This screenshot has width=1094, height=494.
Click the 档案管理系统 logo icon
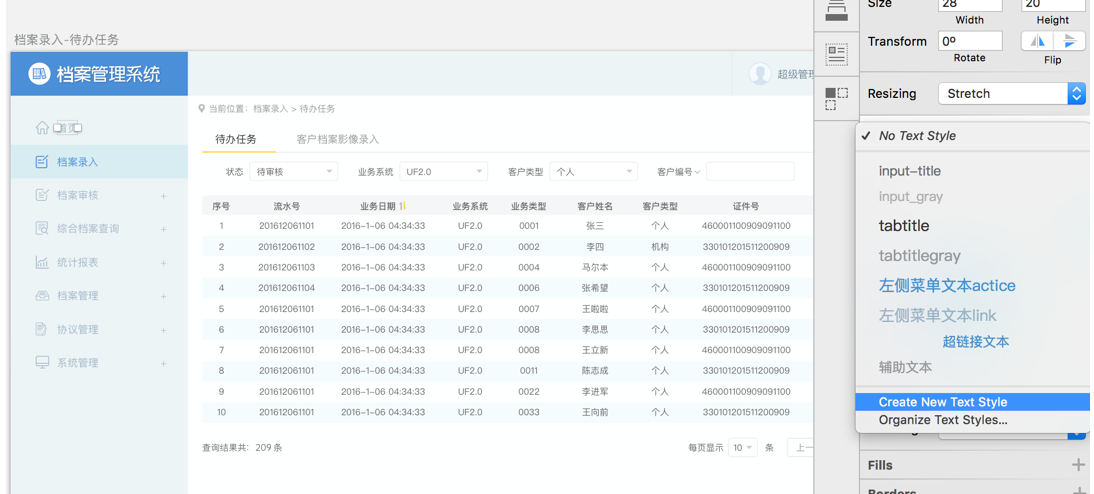click(x=39, y=73)
